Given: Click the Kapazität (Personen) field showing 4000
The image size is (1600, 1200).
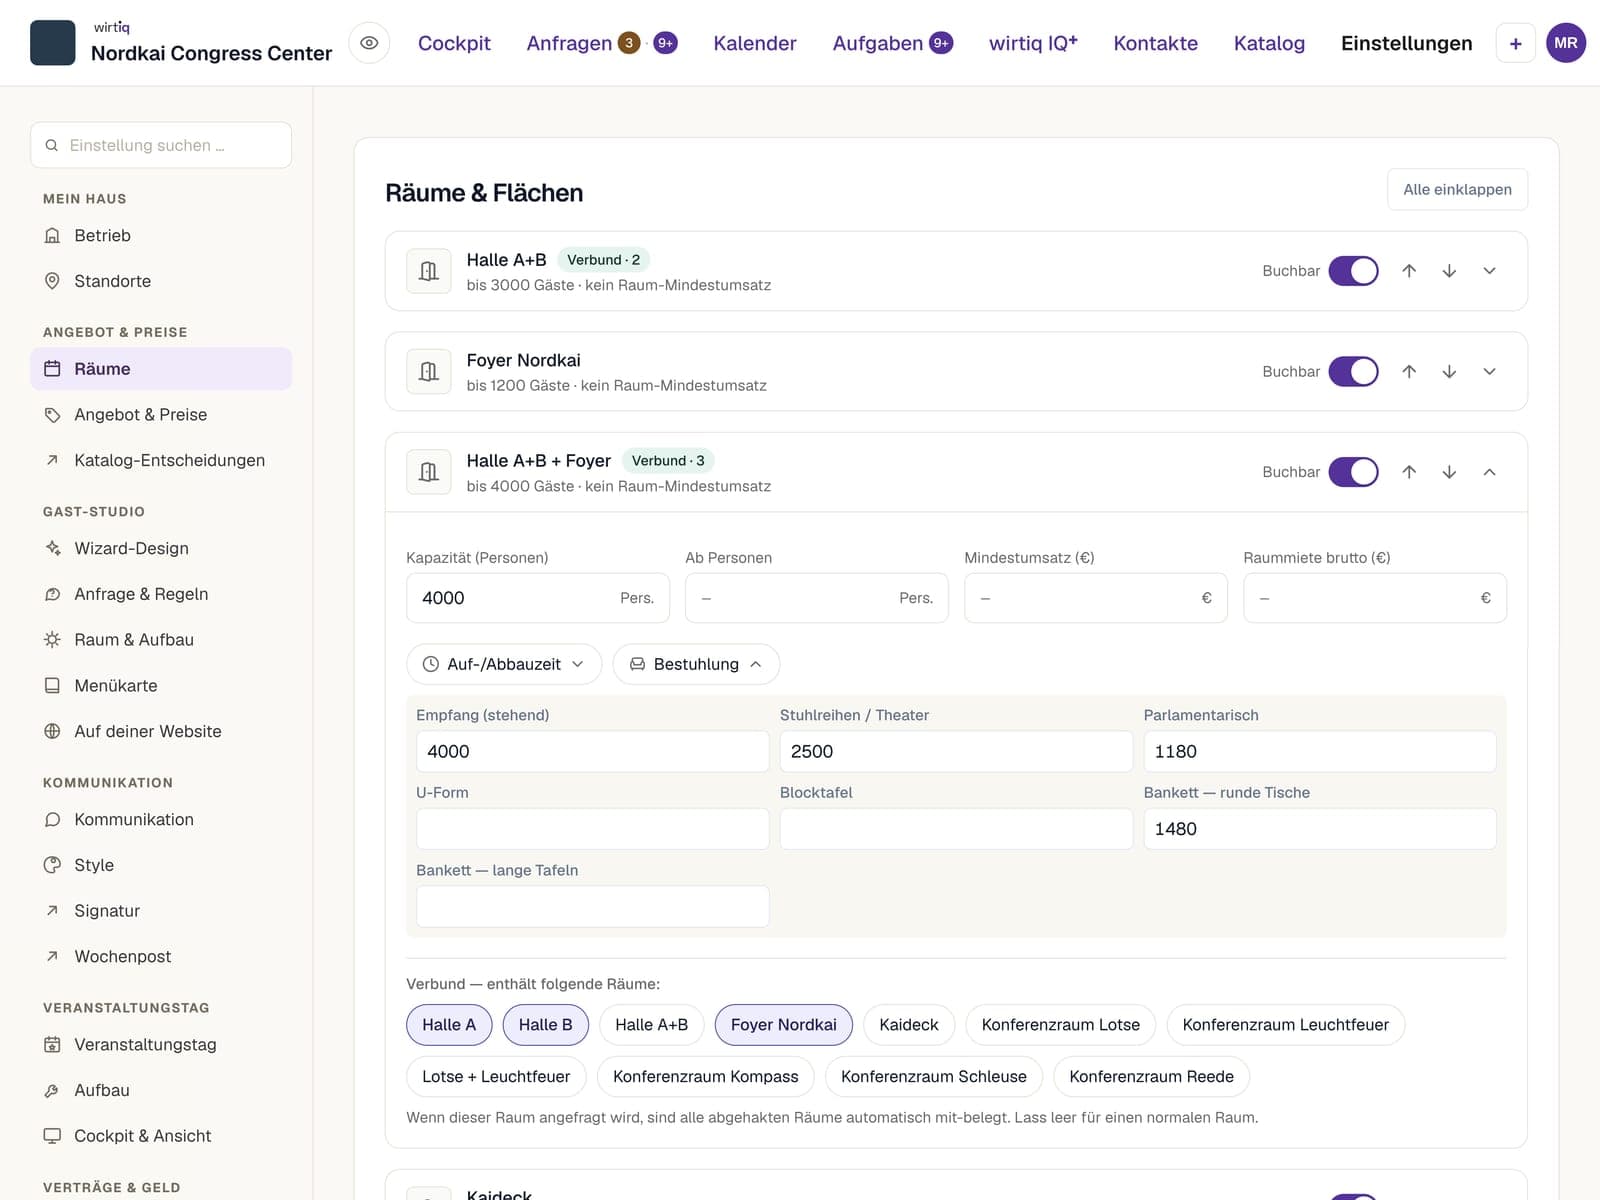Looking at the screenshot, I should (x=537, y=598).
